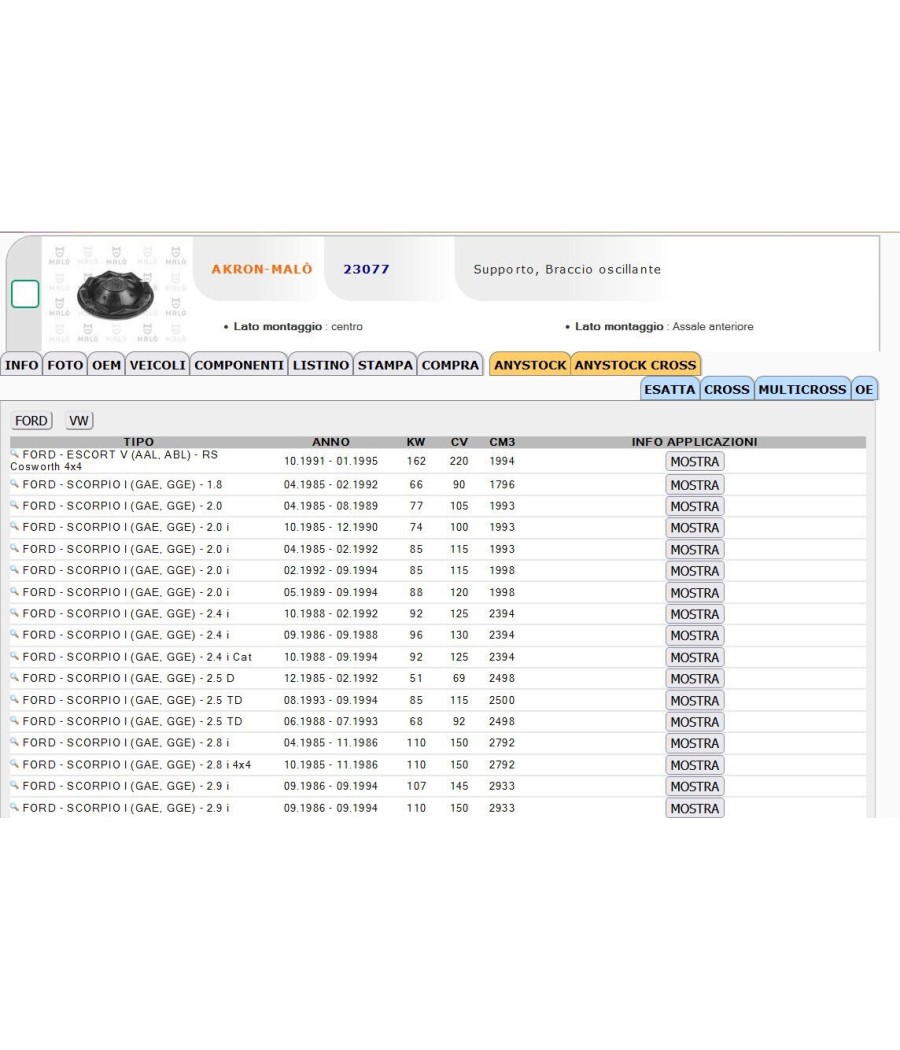Click the CV column header
The image size is (900, 1050).
pos(459,442)
